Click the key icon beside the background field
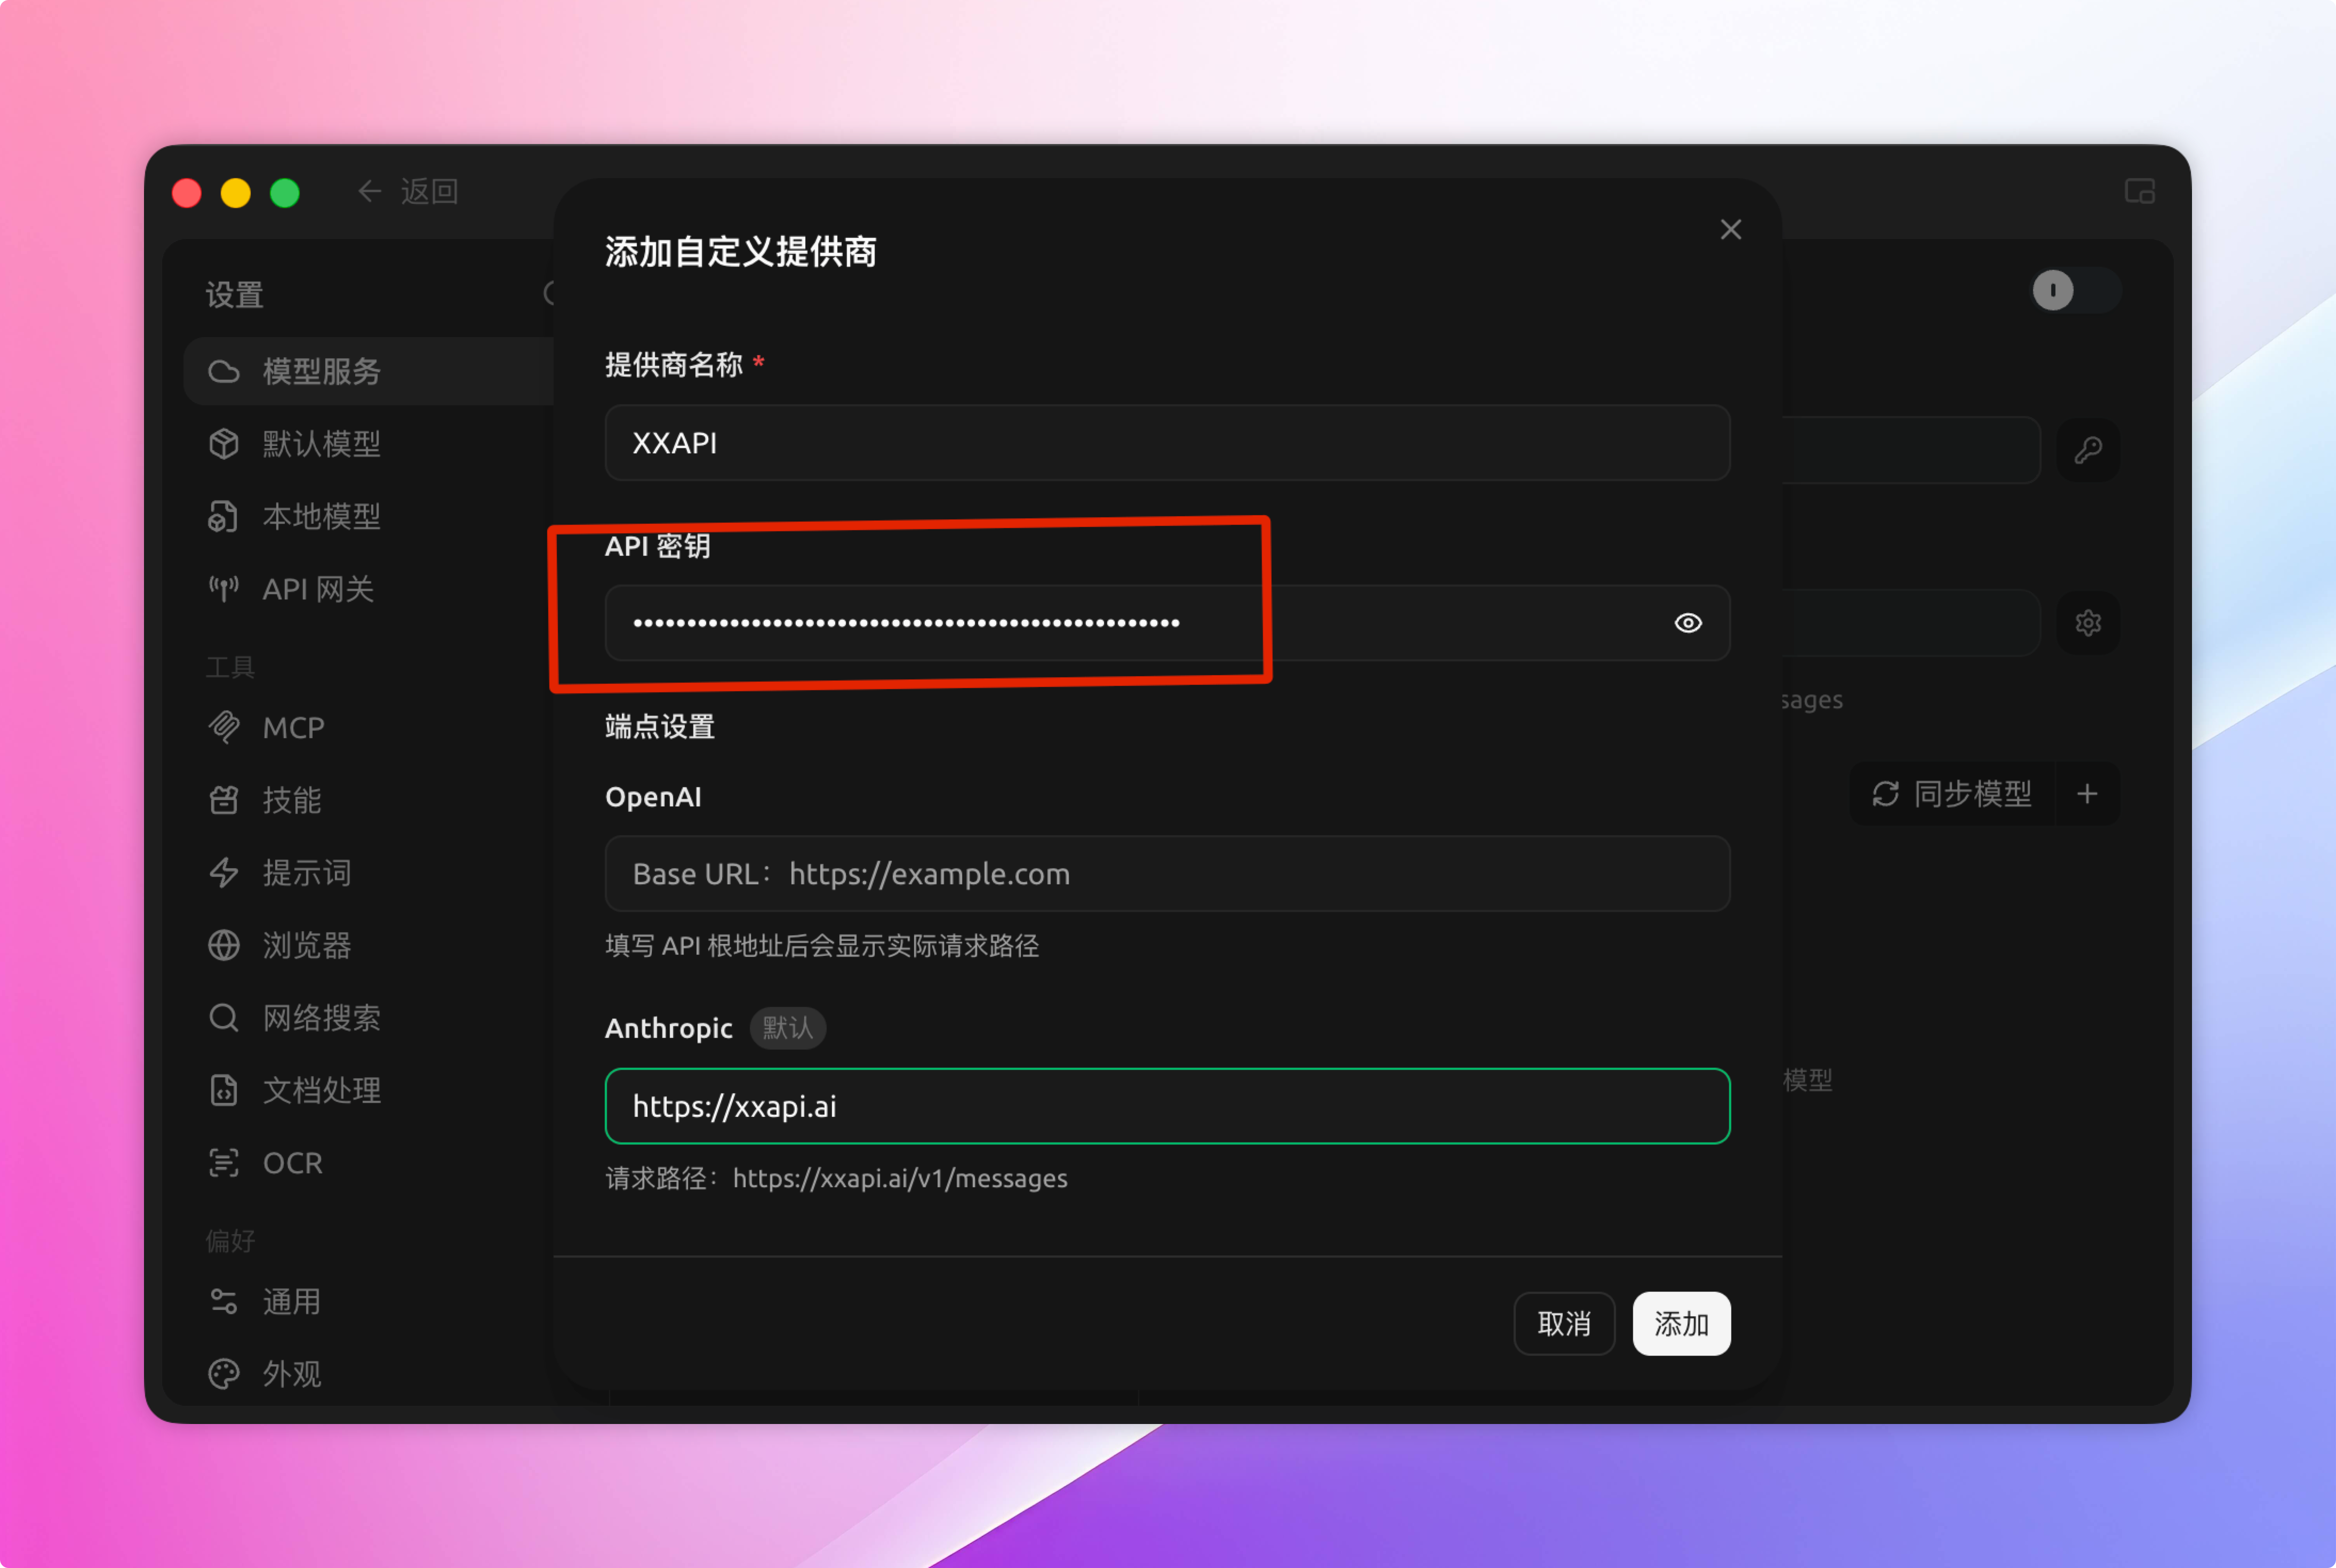Screen dimensions: 2336x1568 click(2088, 450)
